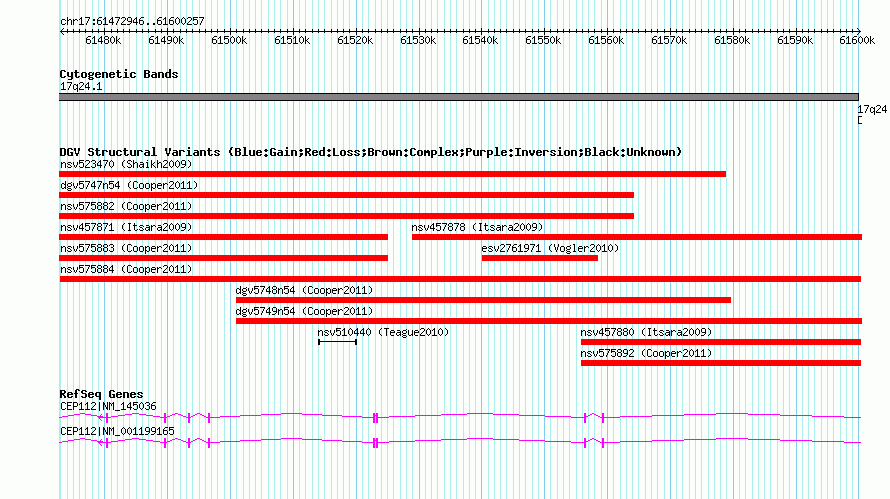Click the 61600k ruler tick label
The height and width of the screenshot is (499, 890).
click(x=857, y=40)
